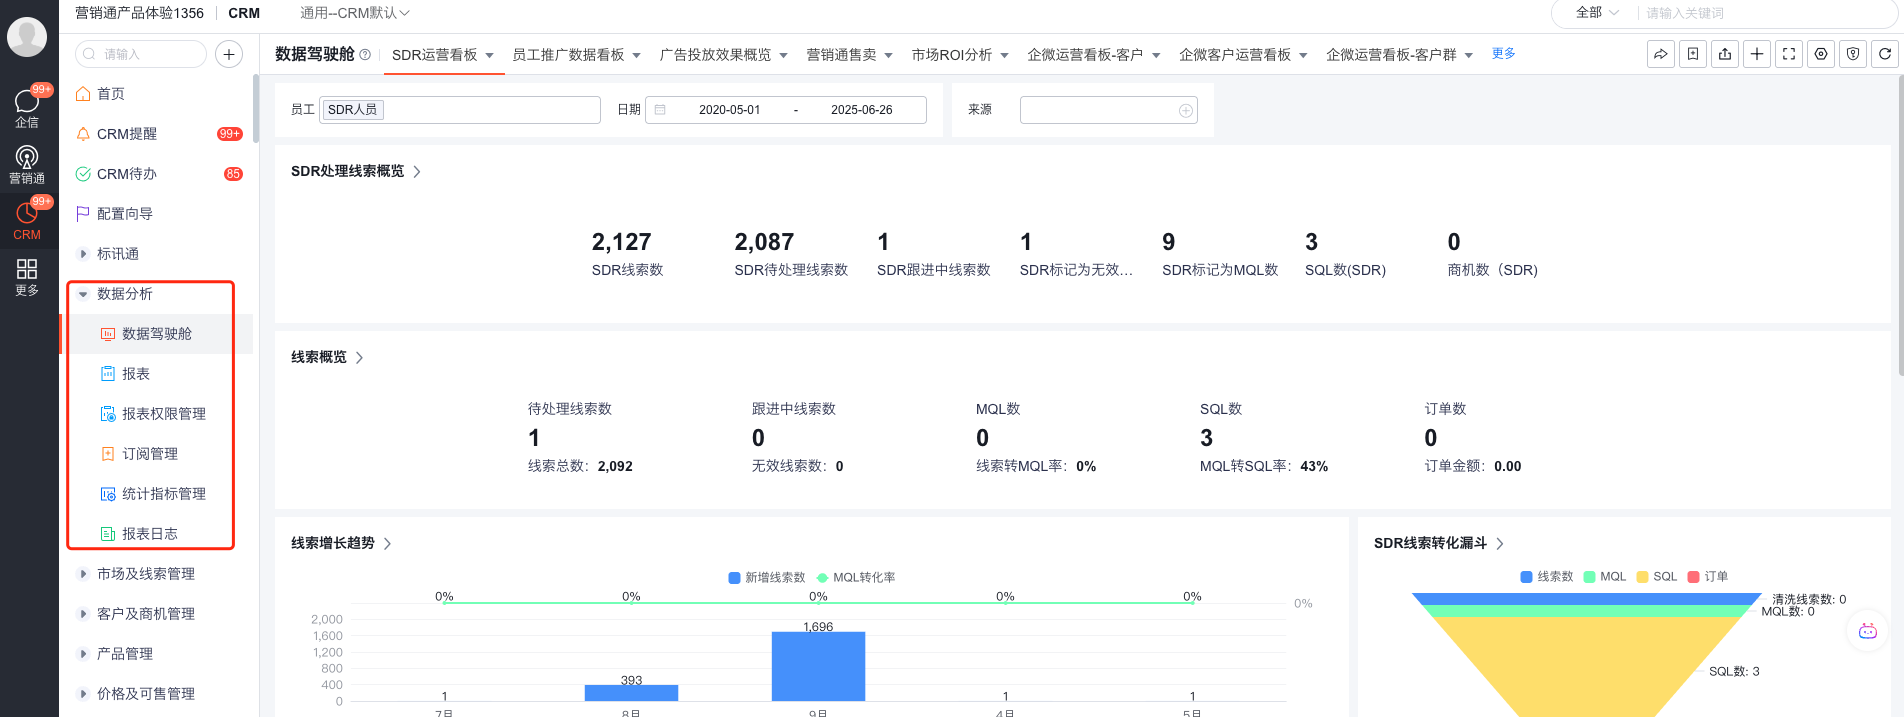Select CRM icon in left rail
Image resolution: width=1904 pixels, height=717 pixels.
click(27, 220)
